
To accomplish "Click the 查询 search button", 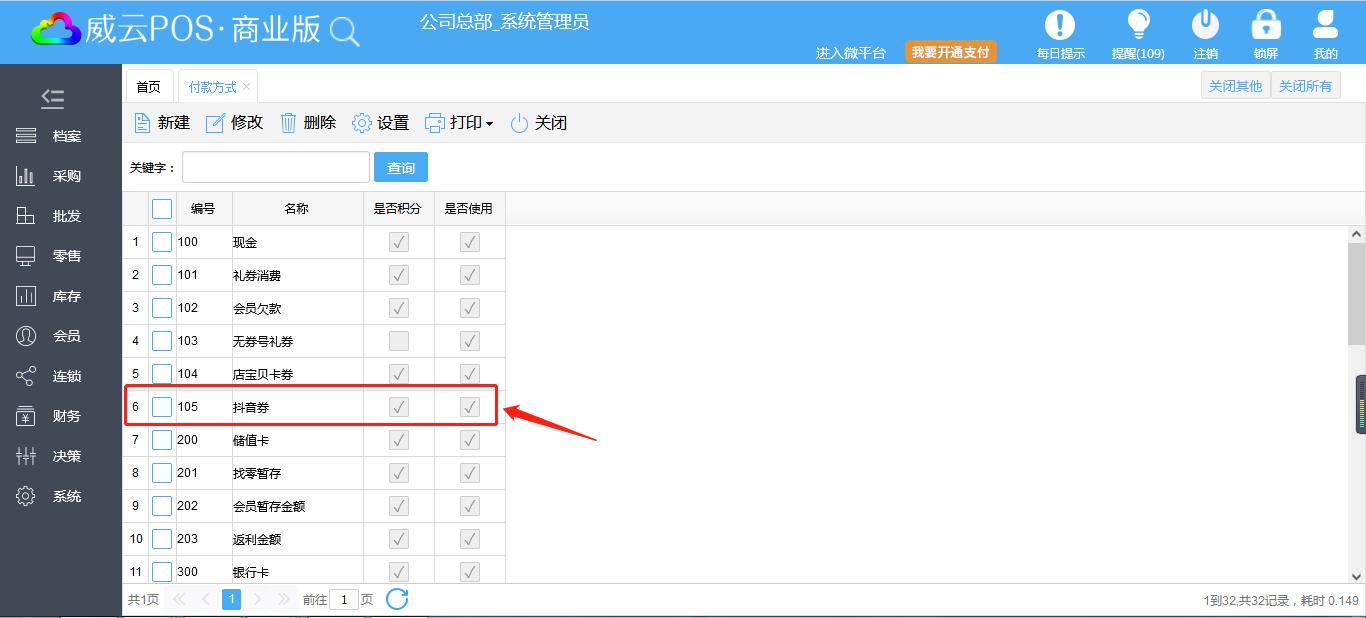I will [x=400, y=168].
